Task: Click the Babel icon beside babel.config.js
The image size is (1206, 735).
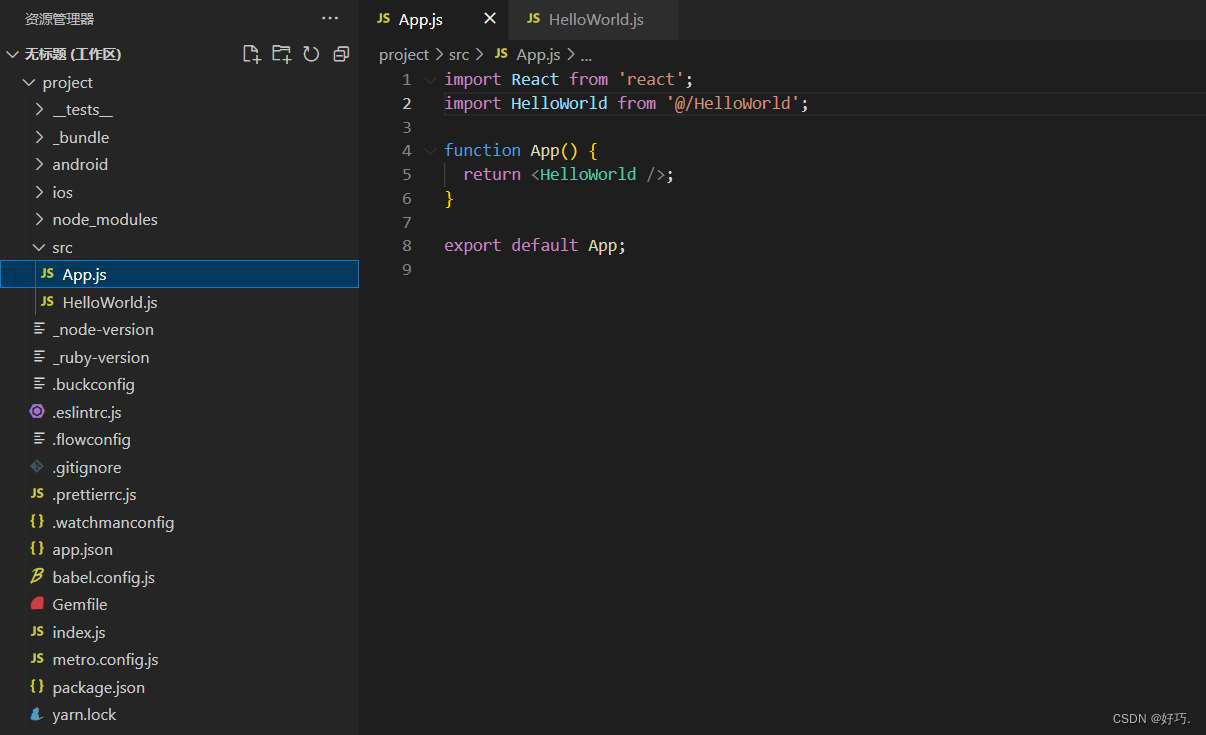Action: point(37,577)
